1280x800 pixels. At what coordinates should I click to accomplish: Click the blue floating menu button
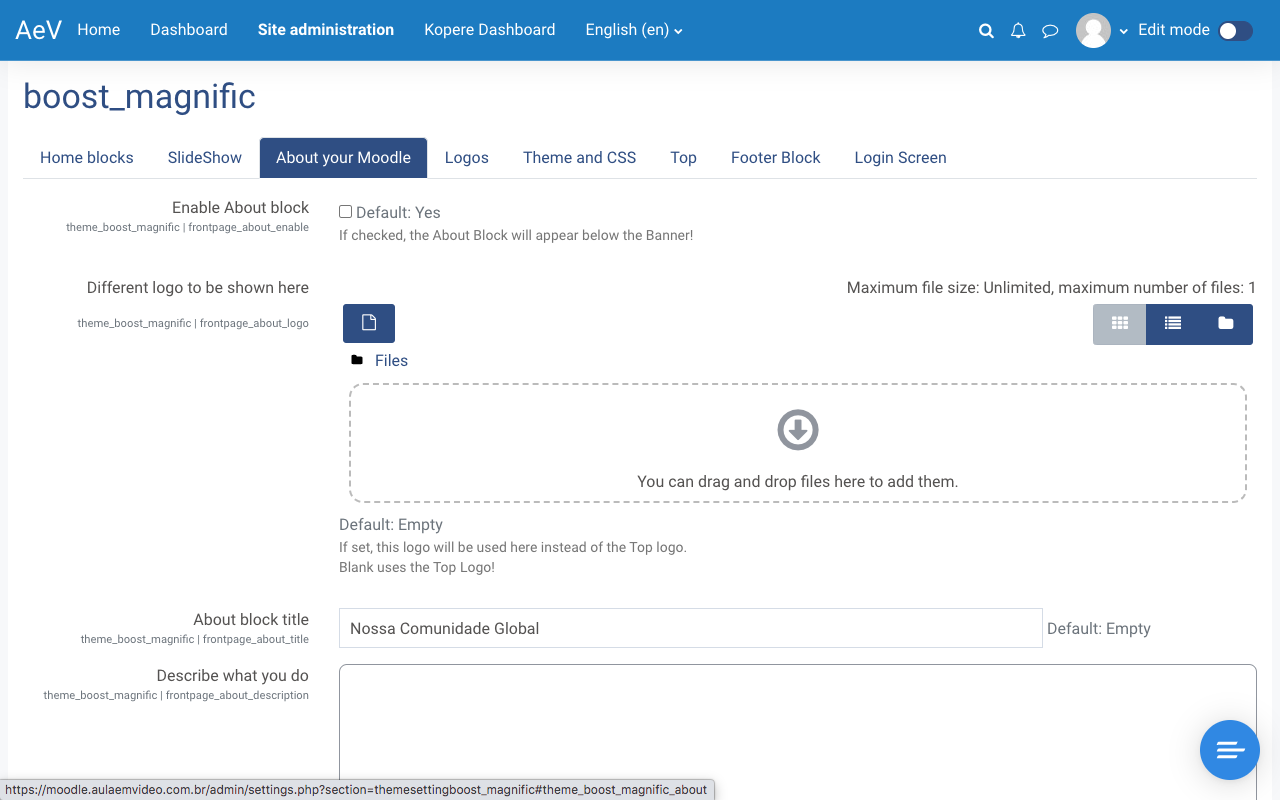(1229, 750)
